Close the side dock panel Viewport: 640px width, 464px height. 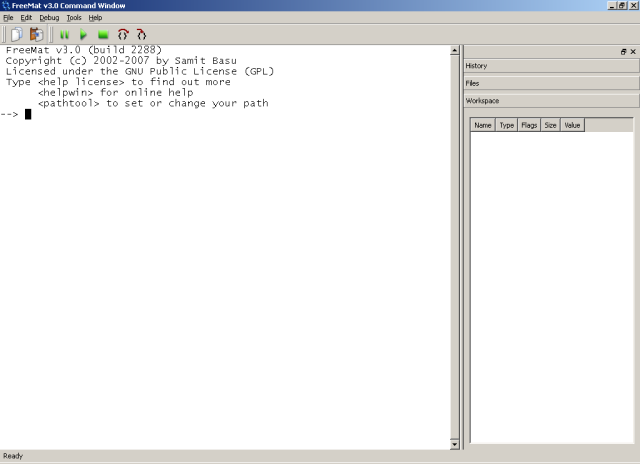coord(633,52)
